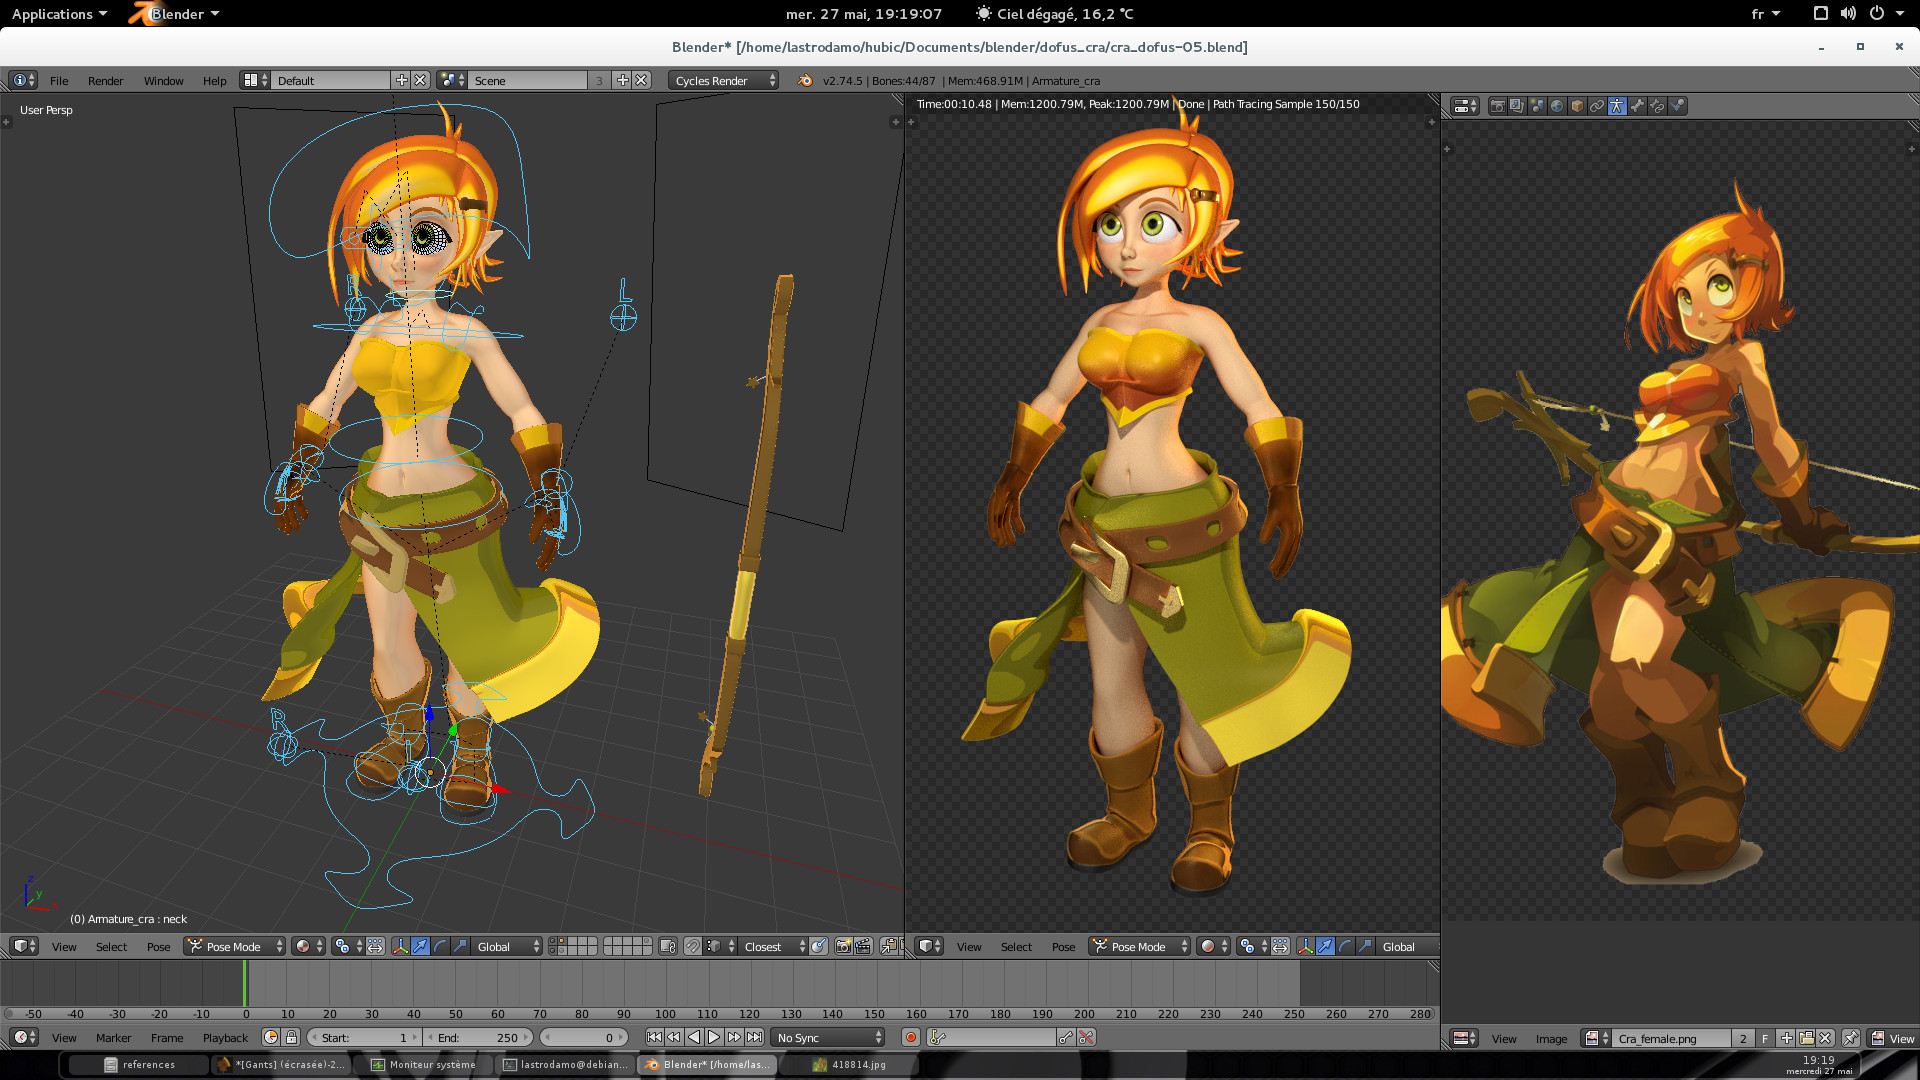Image resolution: width=1920 pixels, height=1080 pixels.
Task: Select the translate manipulator arrow in left viewport
Action: point(420,946)
